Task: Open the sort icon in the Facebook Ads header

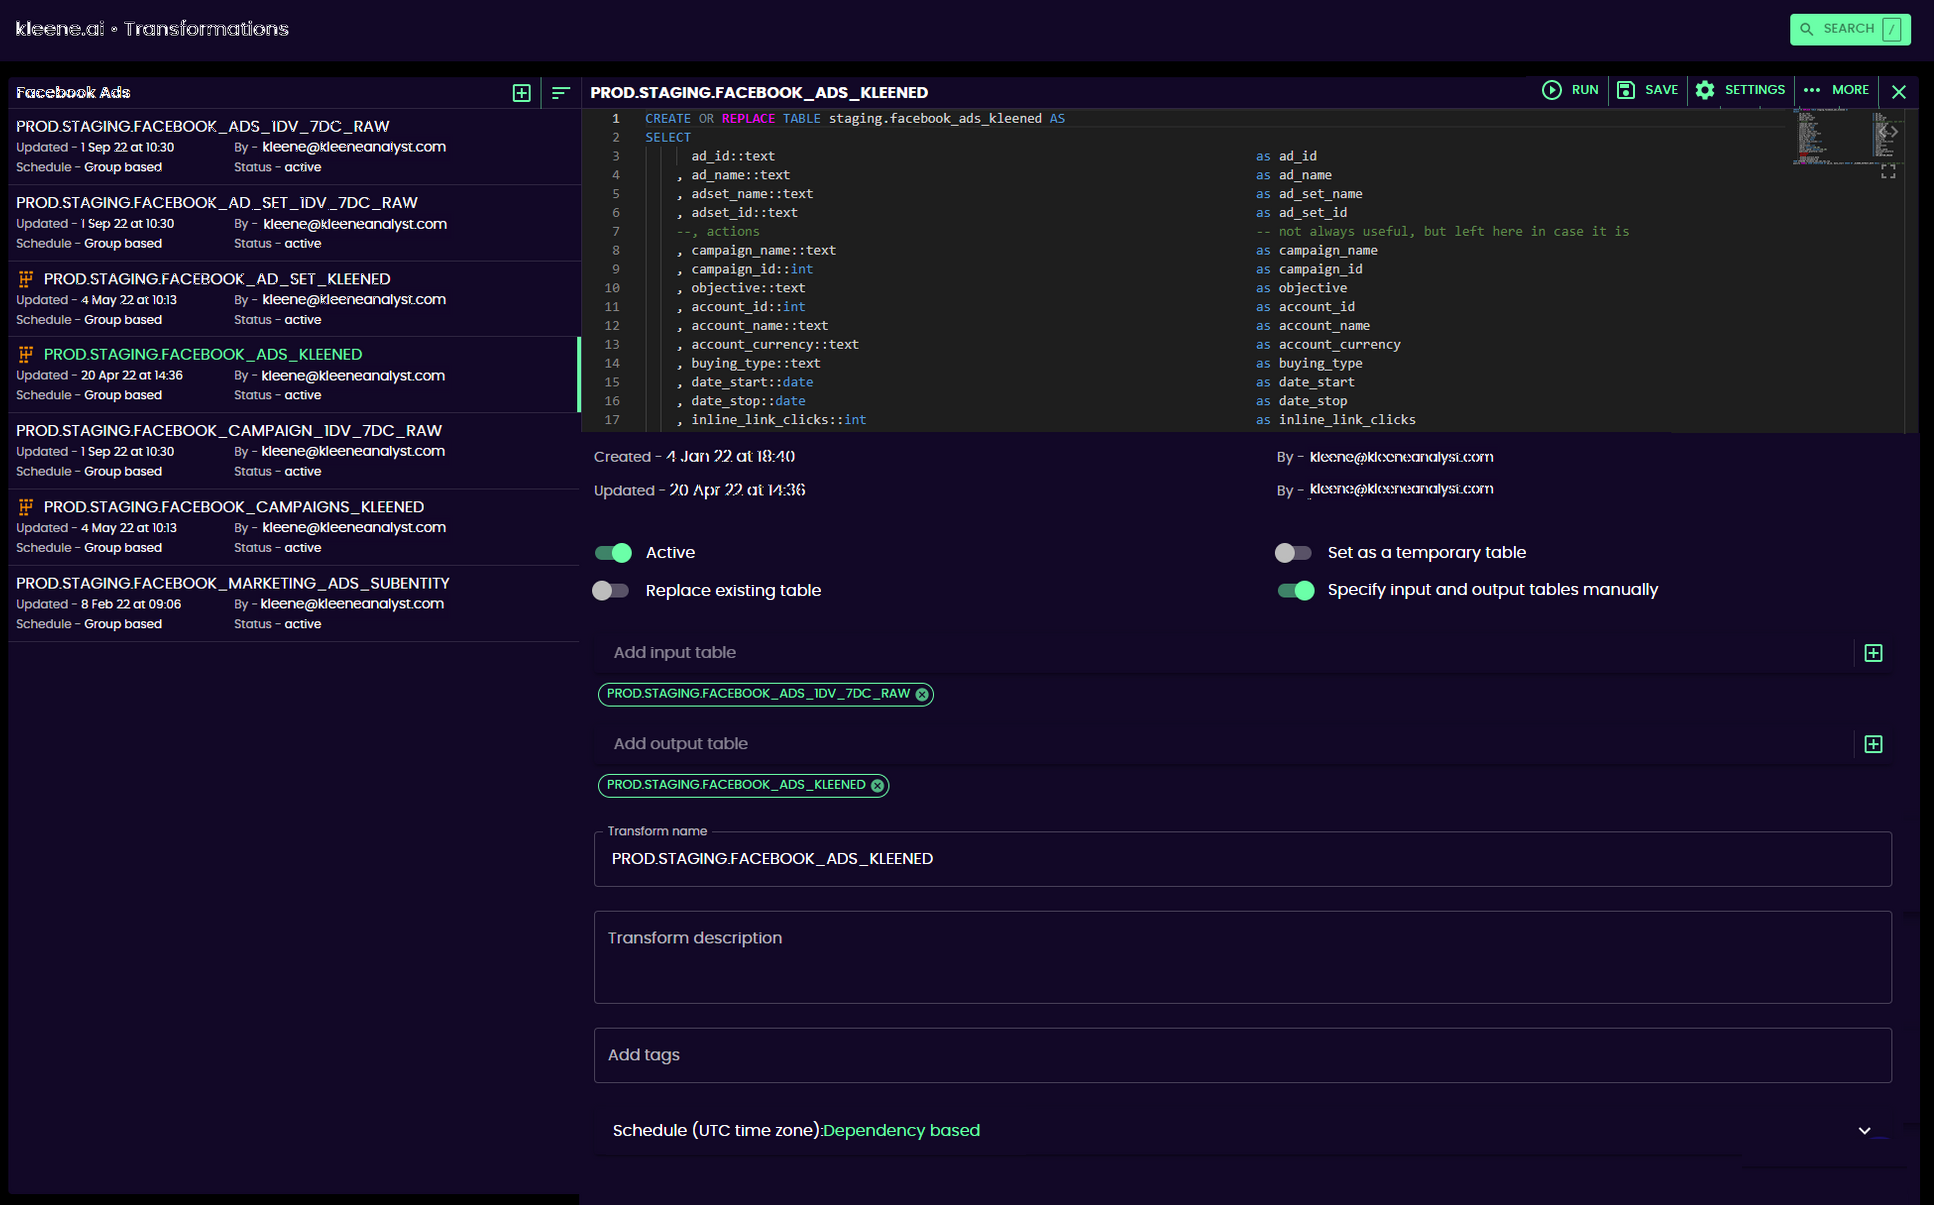Action: point(560,92)
